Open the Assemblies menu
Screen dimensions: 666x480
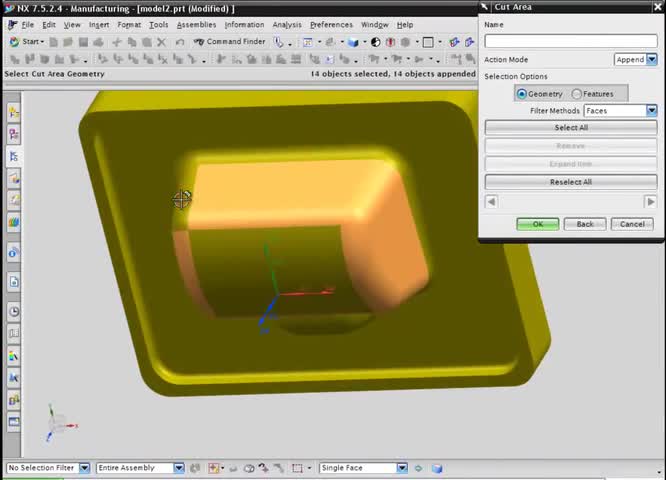(x=196, y=25)
